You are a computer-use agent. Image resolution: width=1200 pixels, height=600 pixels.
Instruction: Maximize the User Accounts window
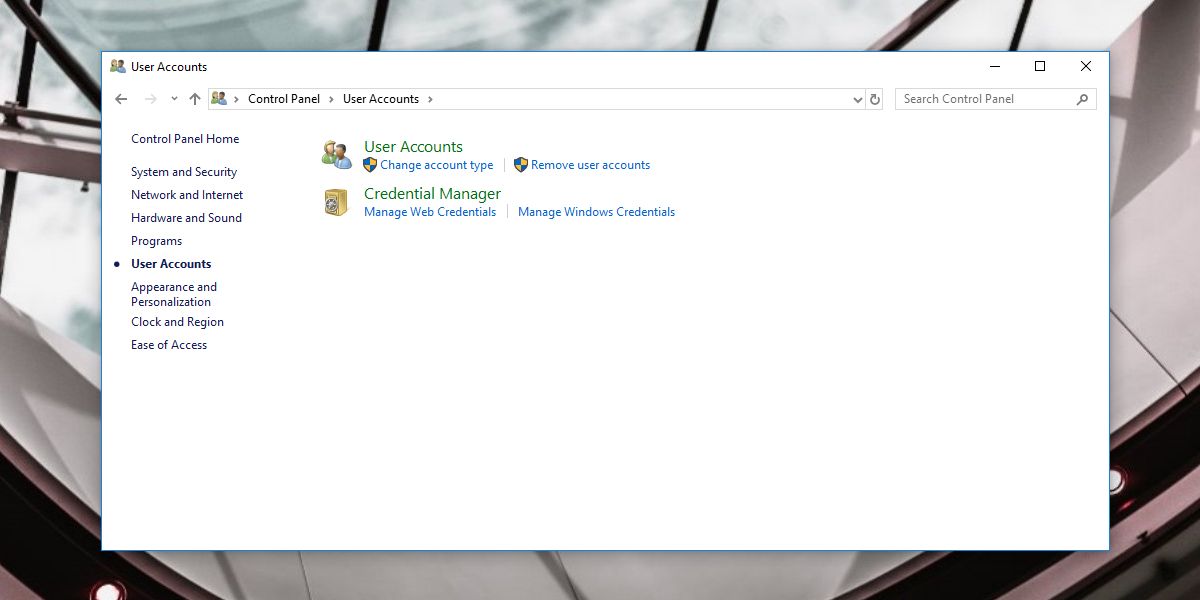pos(1040,67)
